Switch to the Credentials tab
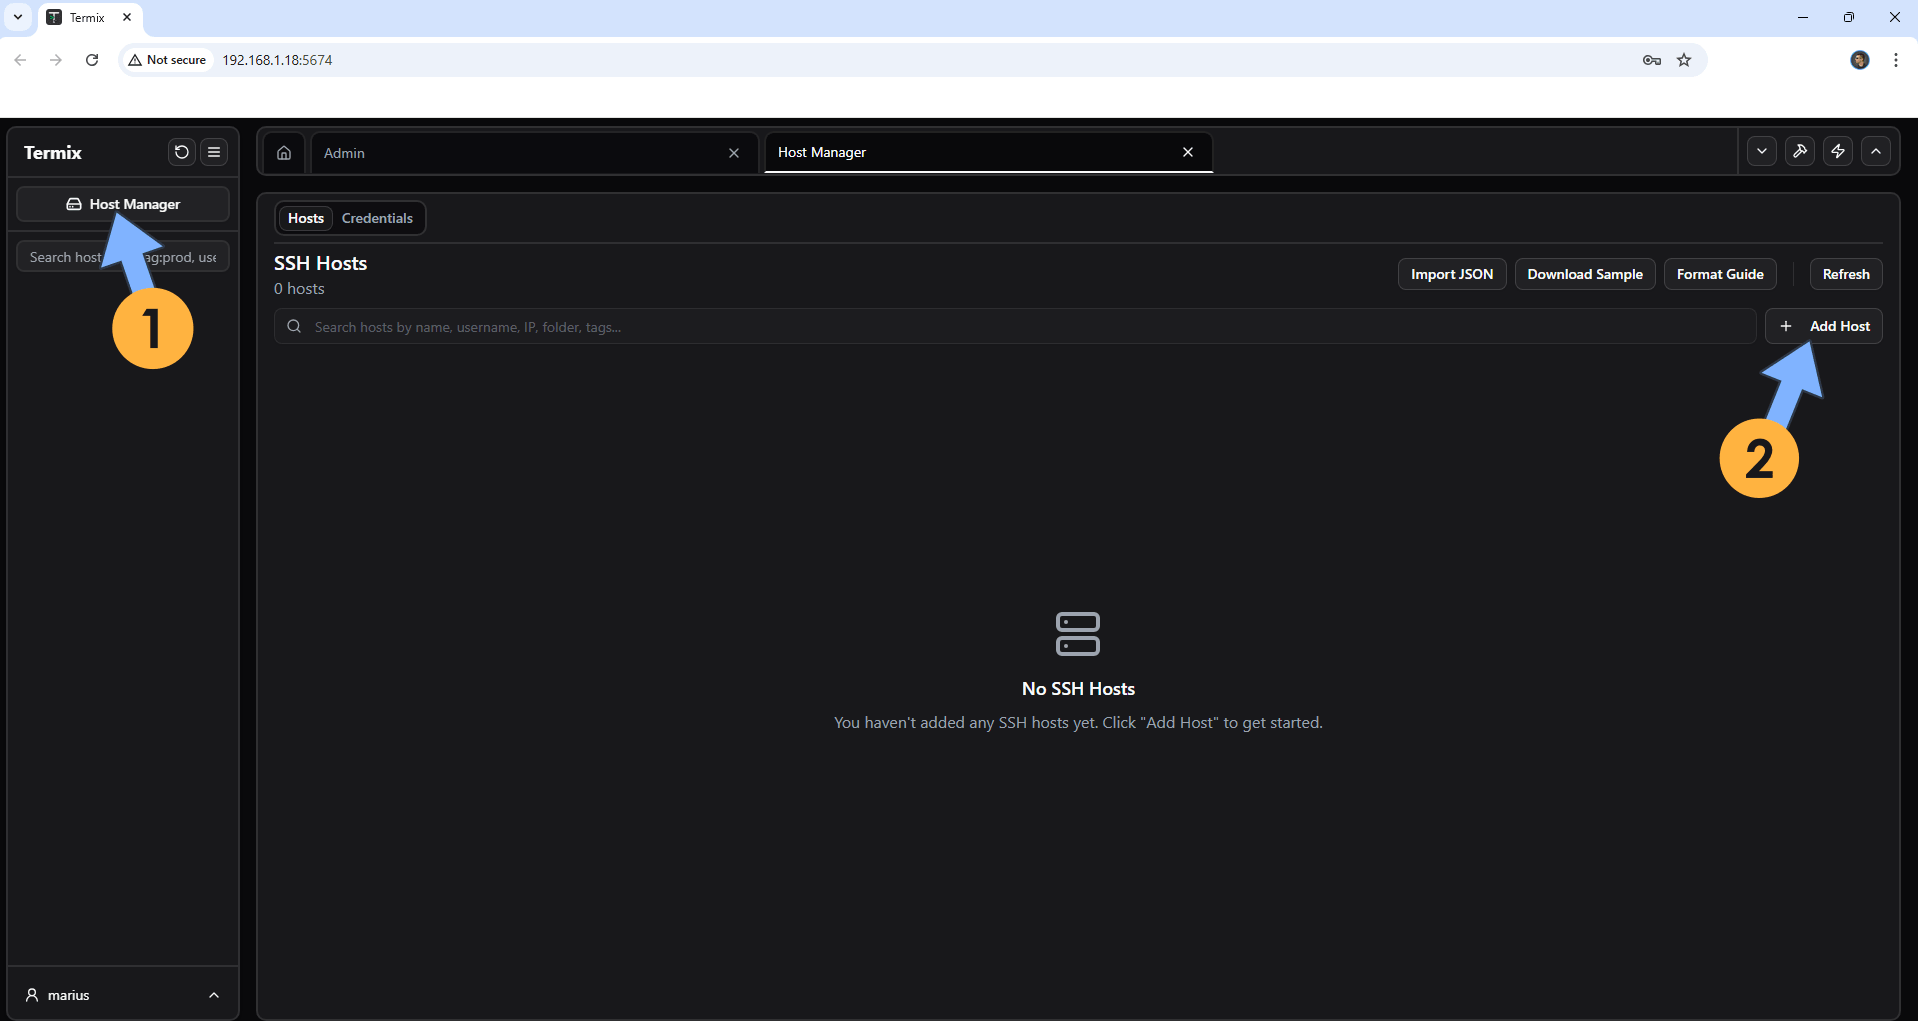1918x1021 pixels. pos(377,218)
